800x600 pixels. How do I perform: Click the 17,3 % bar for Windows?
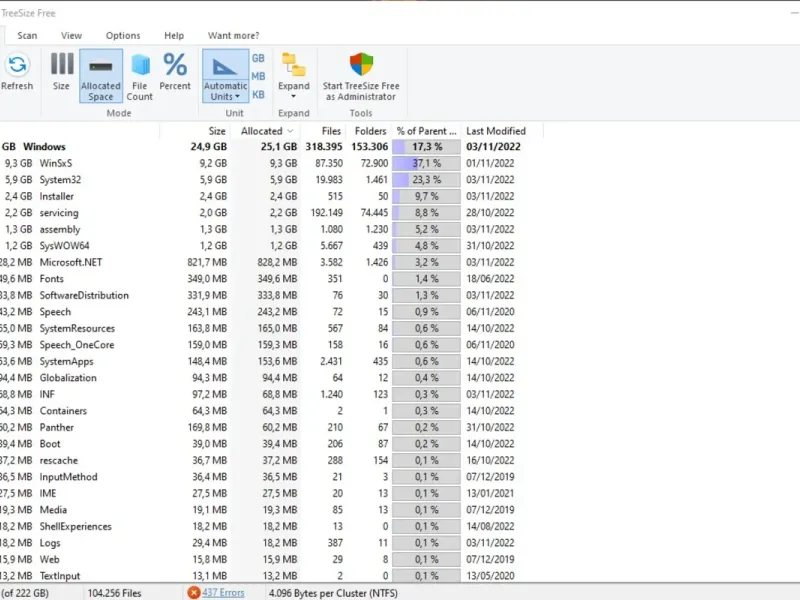pos(427,147)
